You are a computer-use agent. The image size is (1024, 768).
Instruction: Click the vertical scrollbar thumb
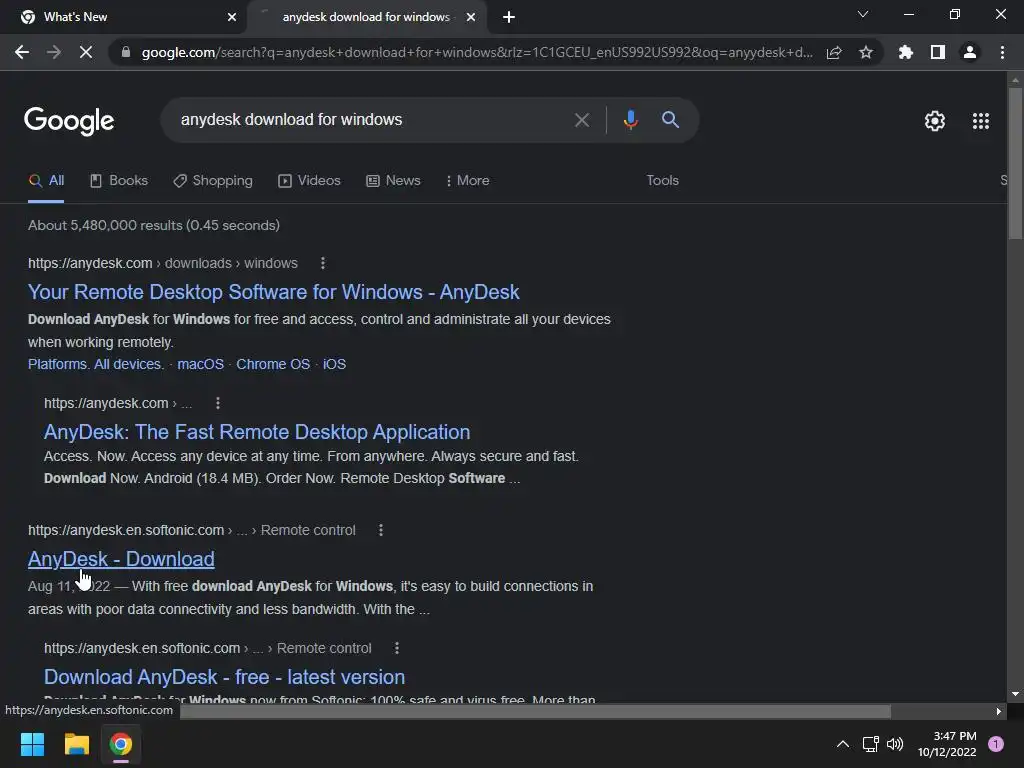click(1015, 163)
